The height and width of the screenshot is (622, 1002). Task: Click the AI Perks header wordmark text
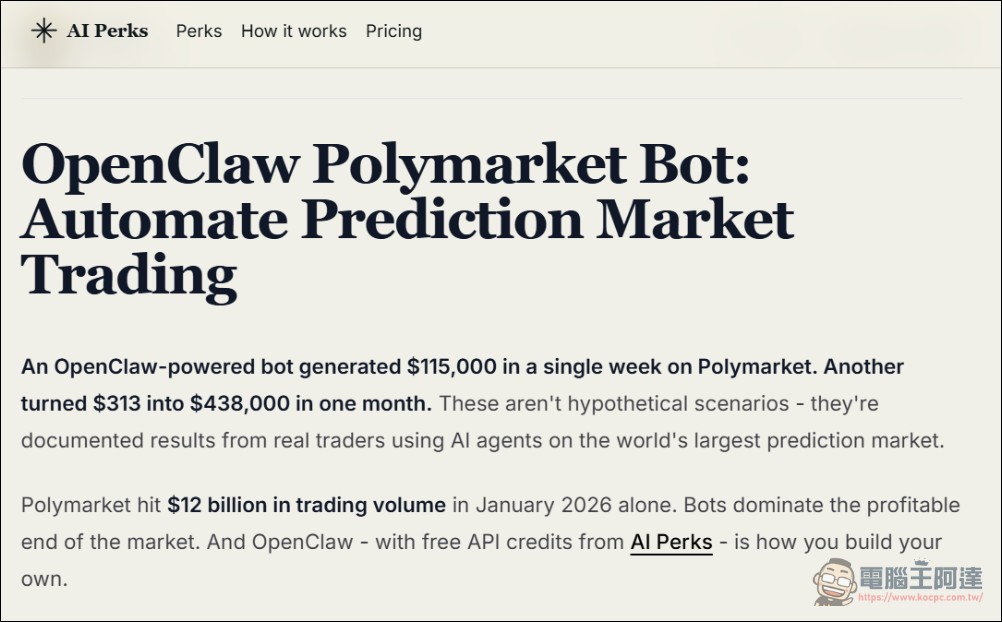pos(107,30)
